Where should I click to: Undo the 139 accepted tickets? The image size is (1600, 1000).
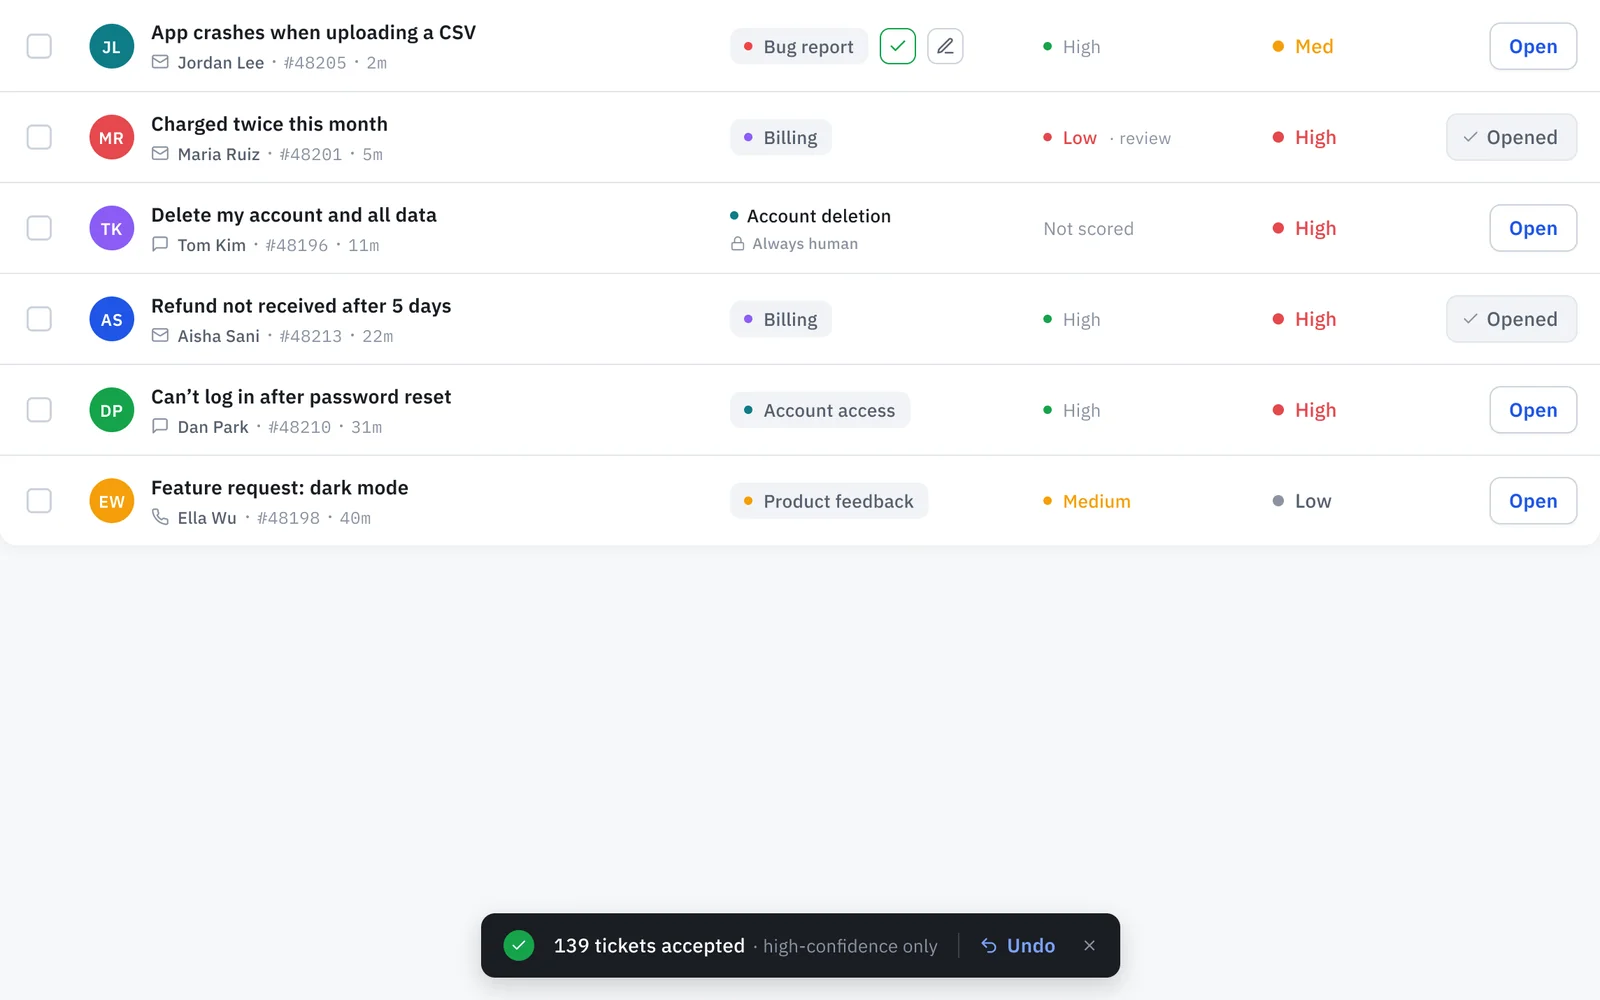[1018, 945]
